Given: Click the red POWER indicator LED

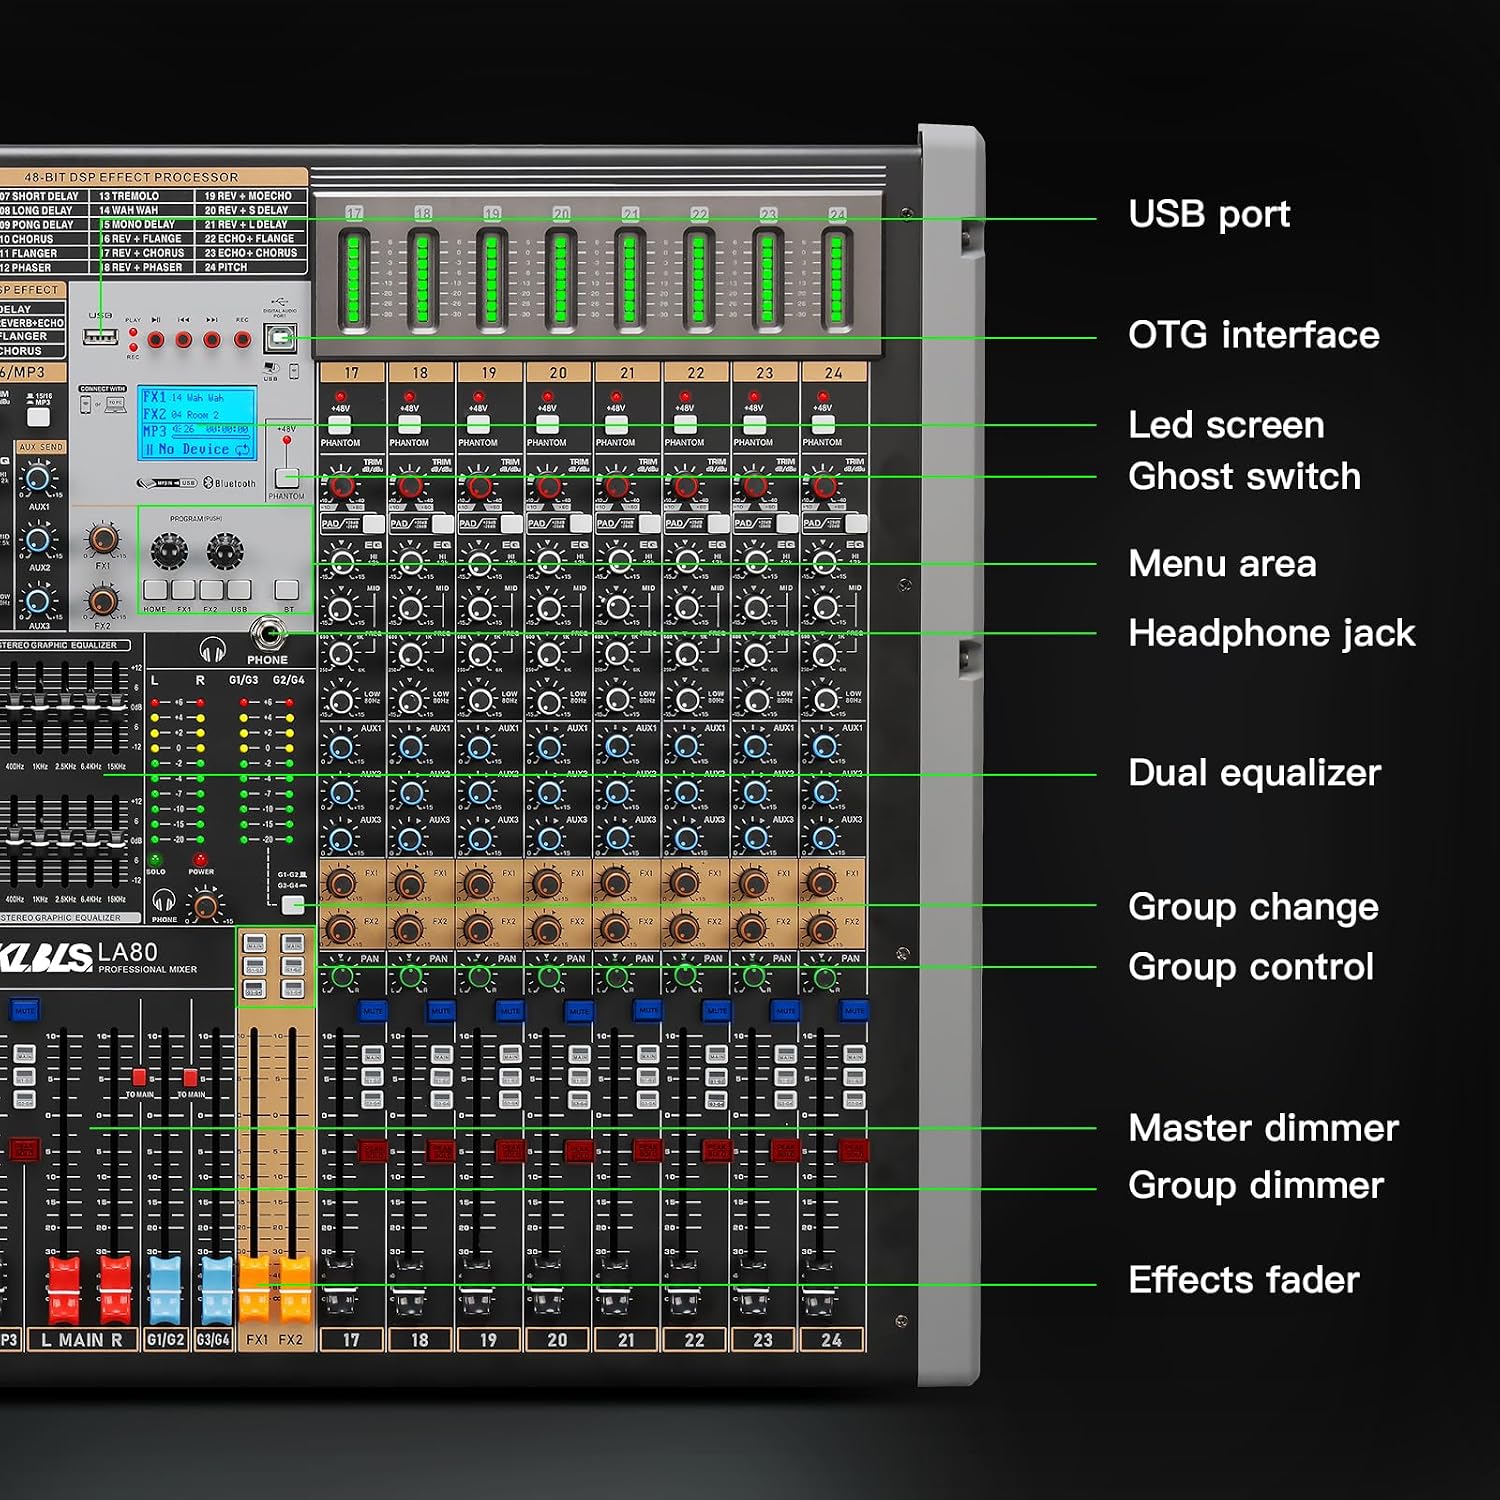Looking at the screenshot, I should pyautogui.click(x=200, y=859).
